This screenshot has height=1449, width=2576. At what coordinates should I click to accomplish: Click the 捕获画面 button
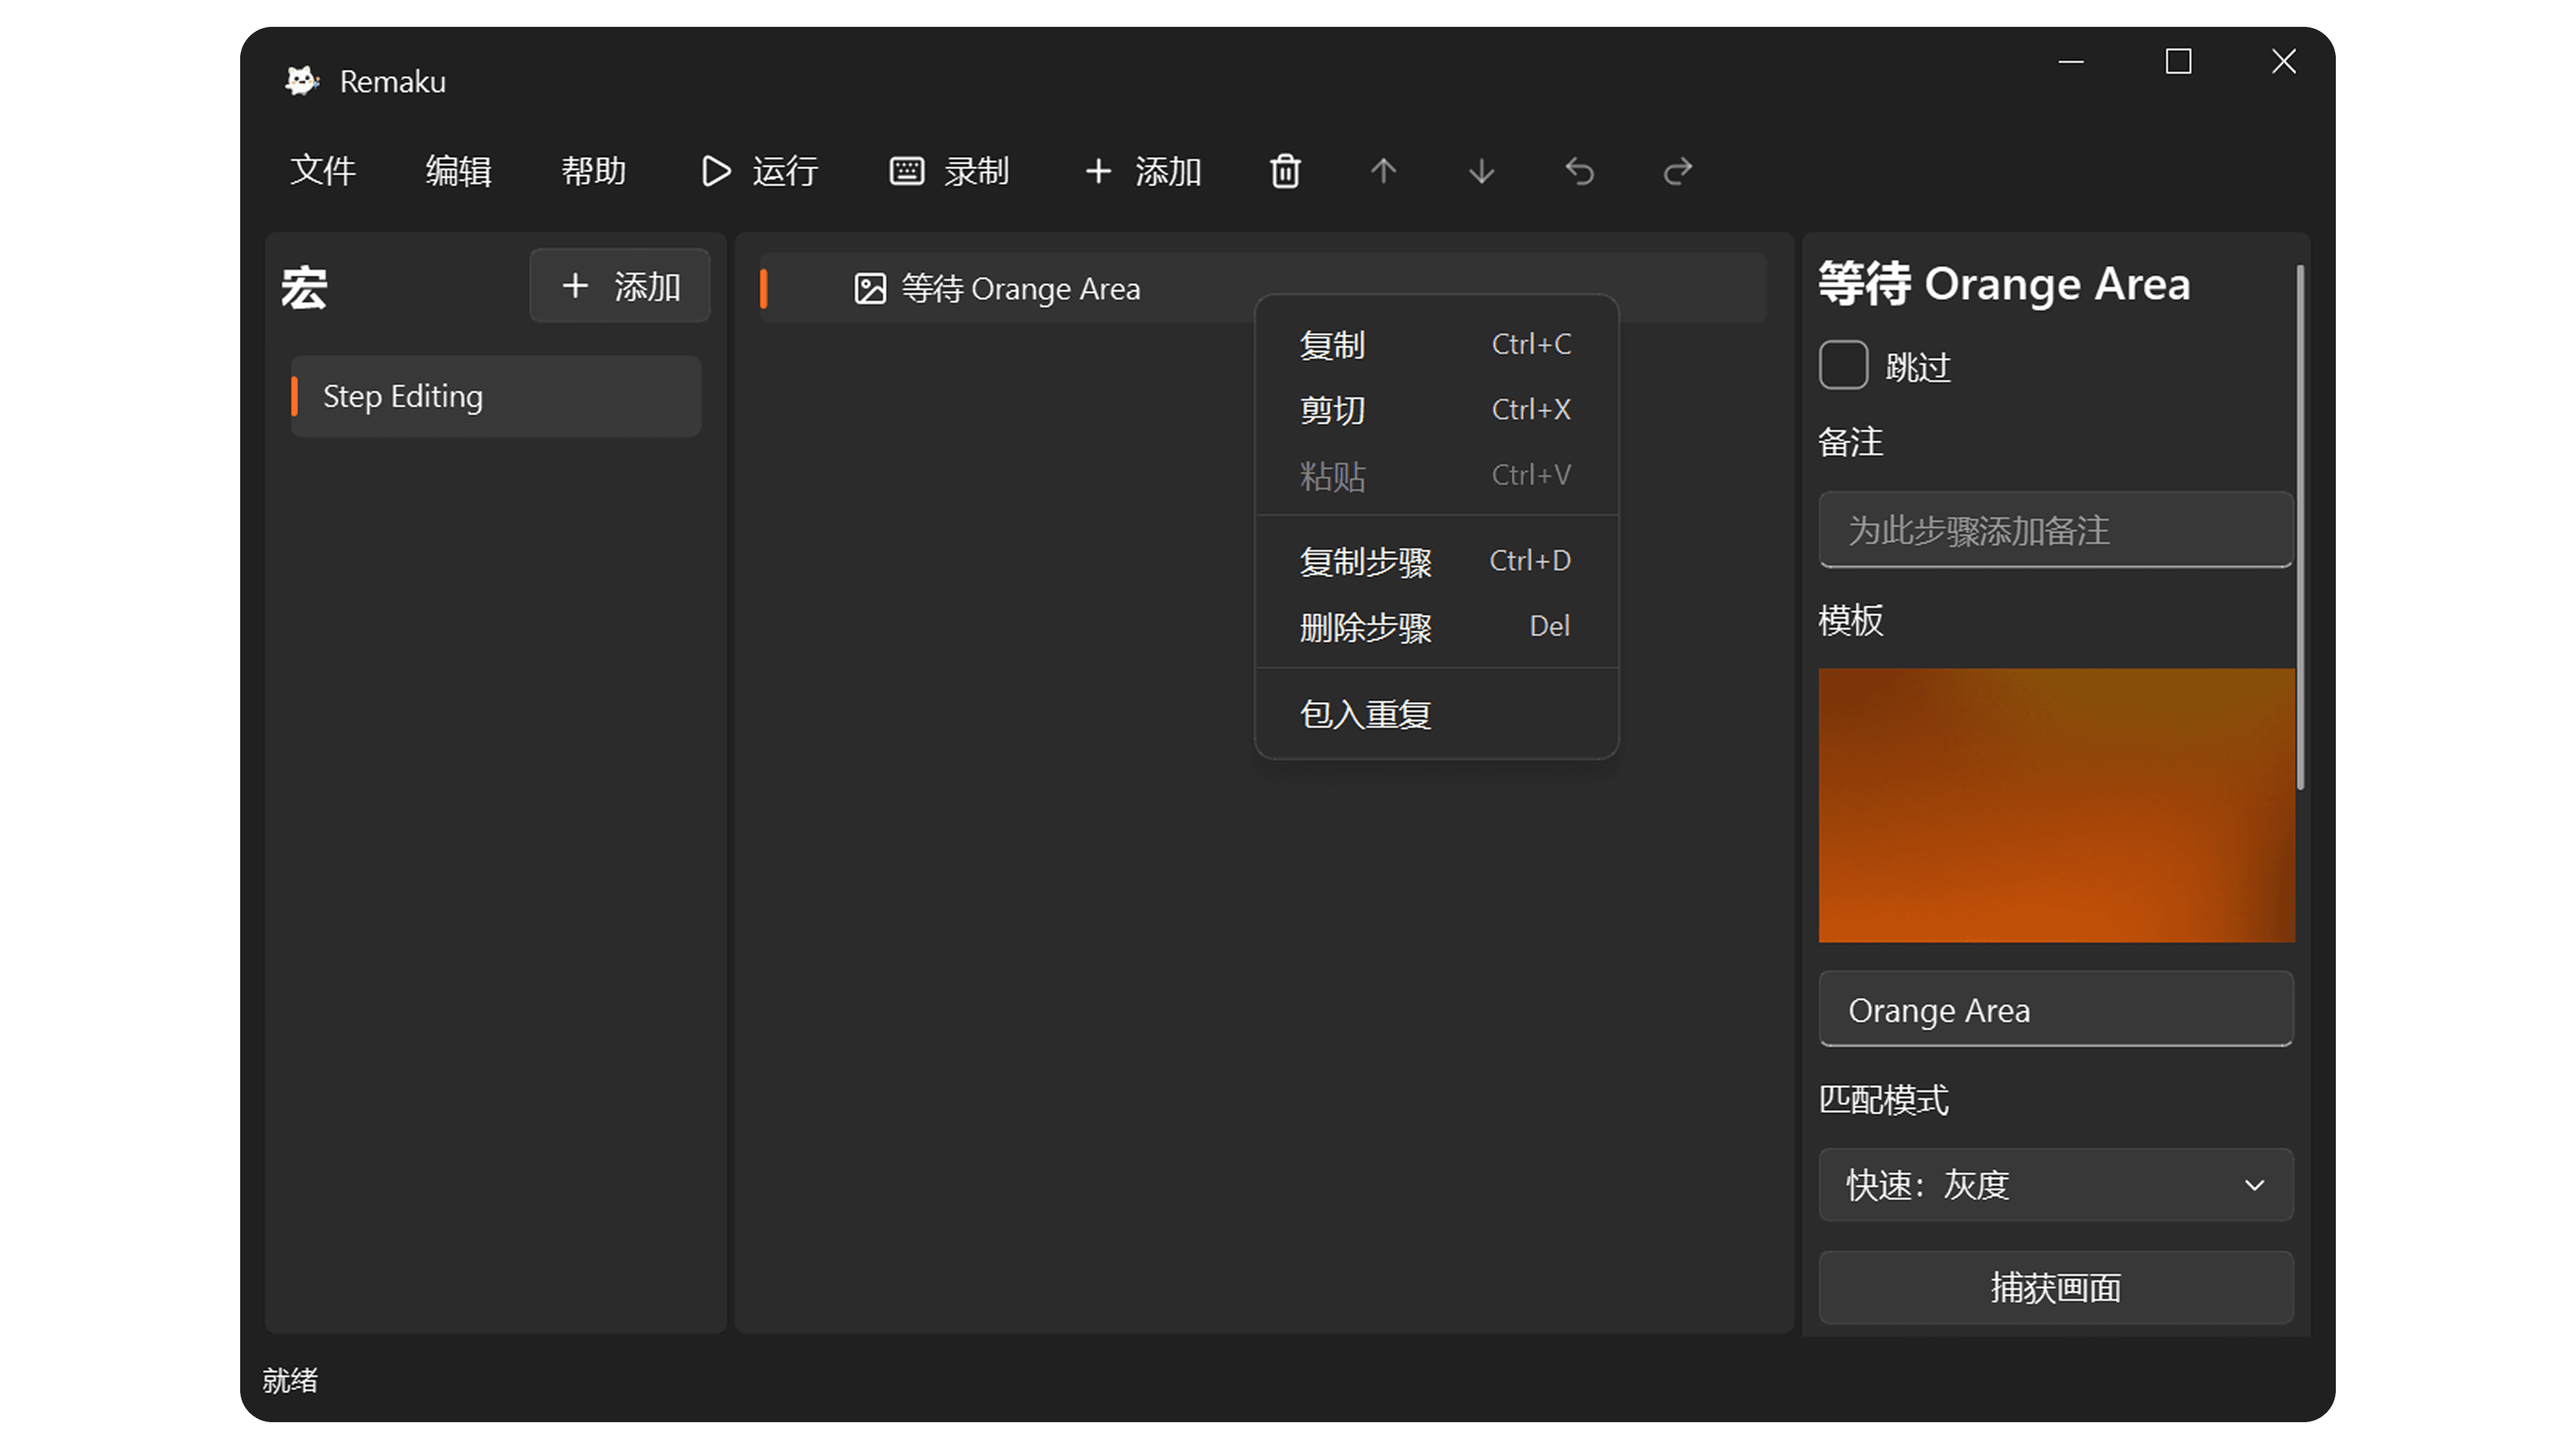click(2055, 1288)
